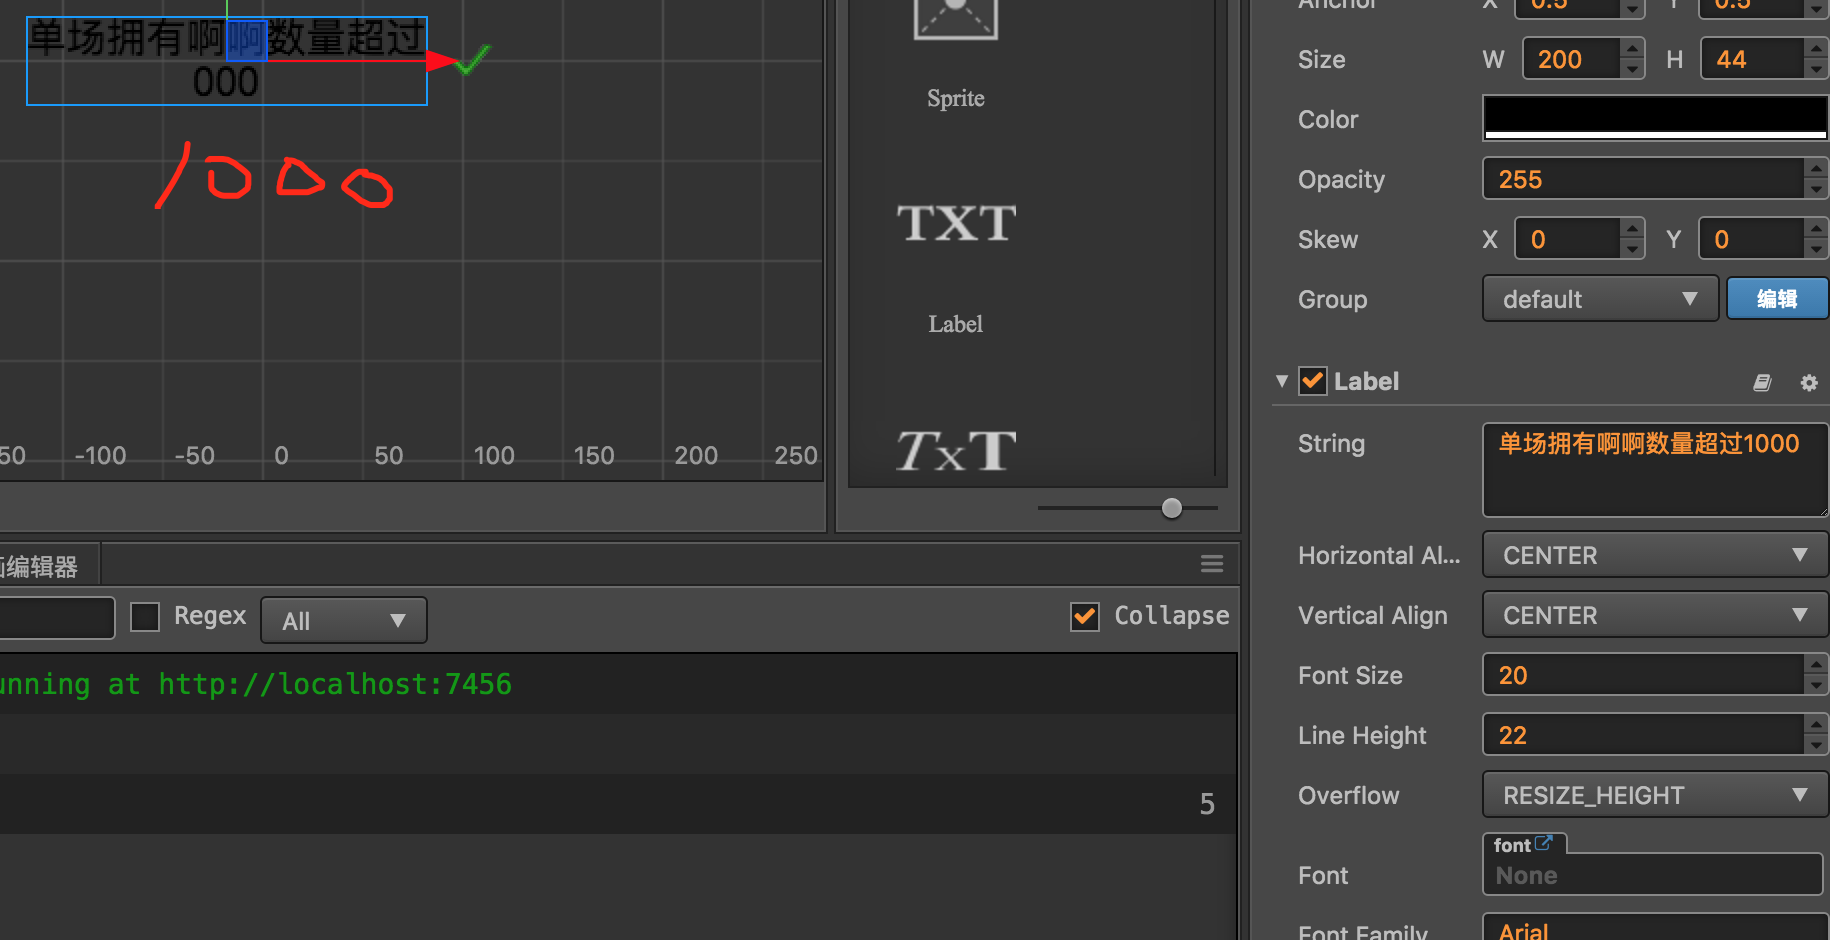Screen dimensions: 1830x940
Task: Increment Size H with stepper arrows
Action: [x=1816, y=49]
